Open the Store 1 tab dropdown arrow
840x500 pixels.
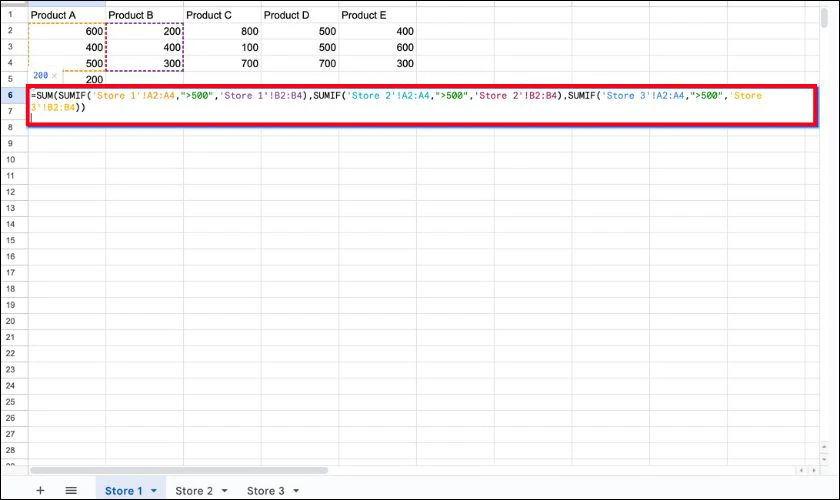(154, 490)
